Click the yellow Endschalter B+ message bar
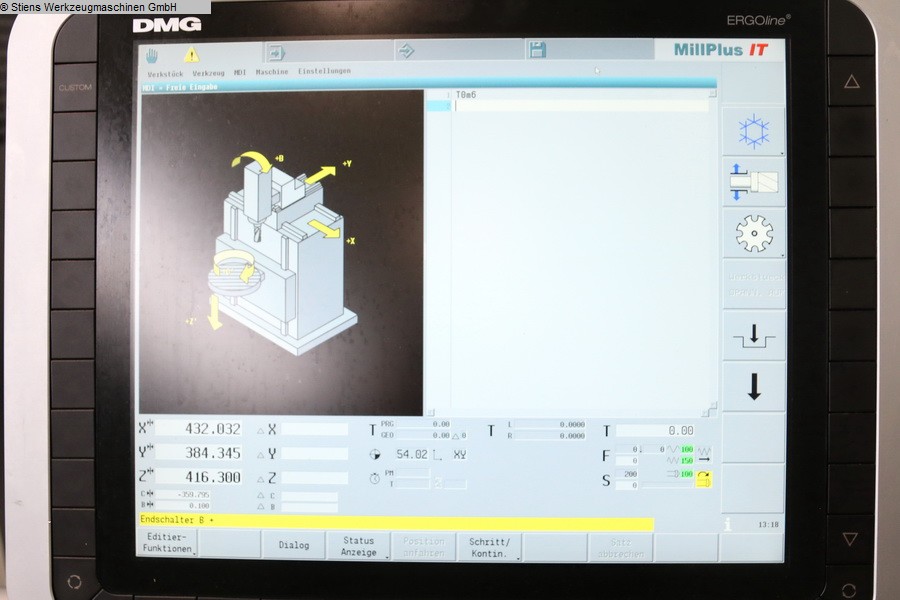 (395, 521)
